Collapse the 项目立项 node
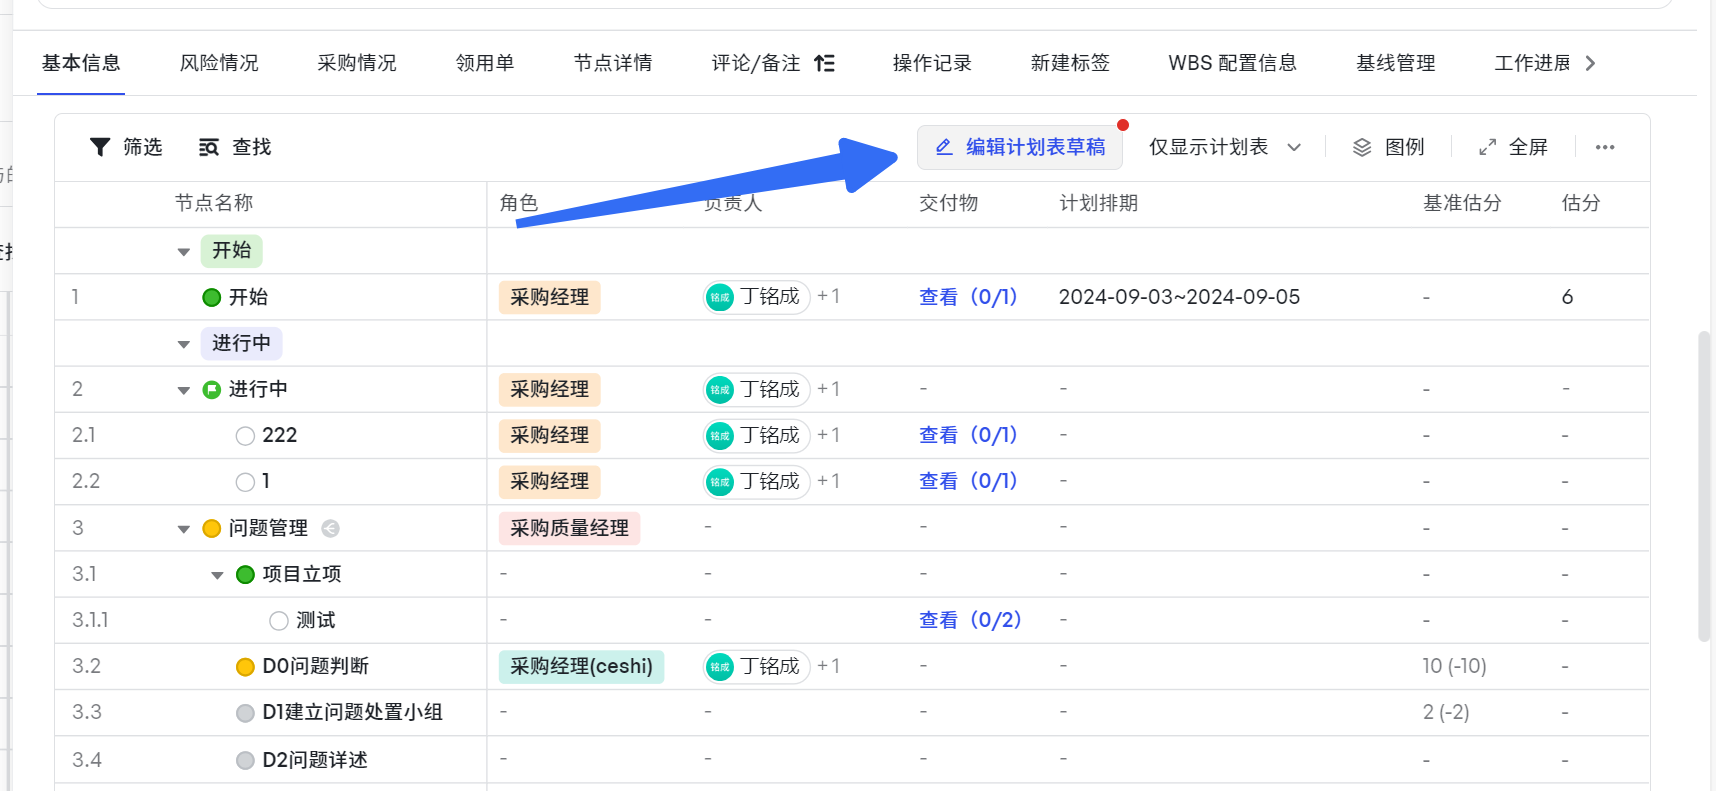This screenshot has width=1716, height=791. click(217, 575)
